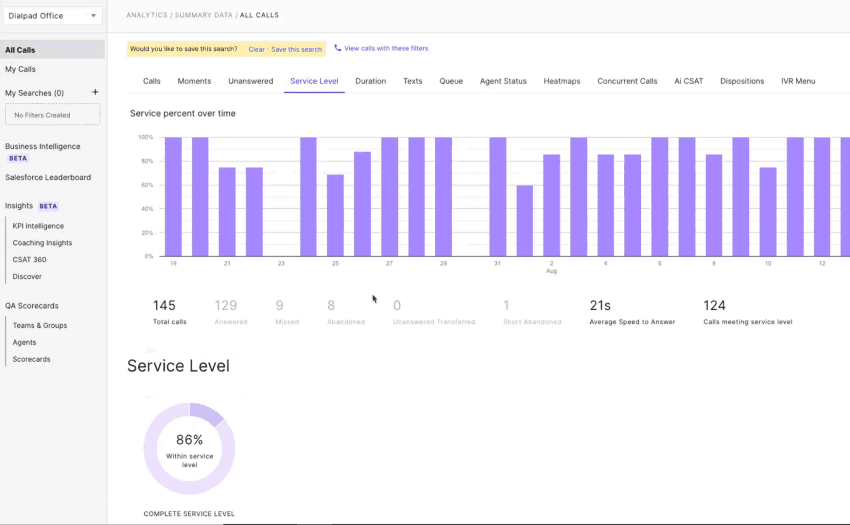Open CSAT 360 page

pos(29,260)
